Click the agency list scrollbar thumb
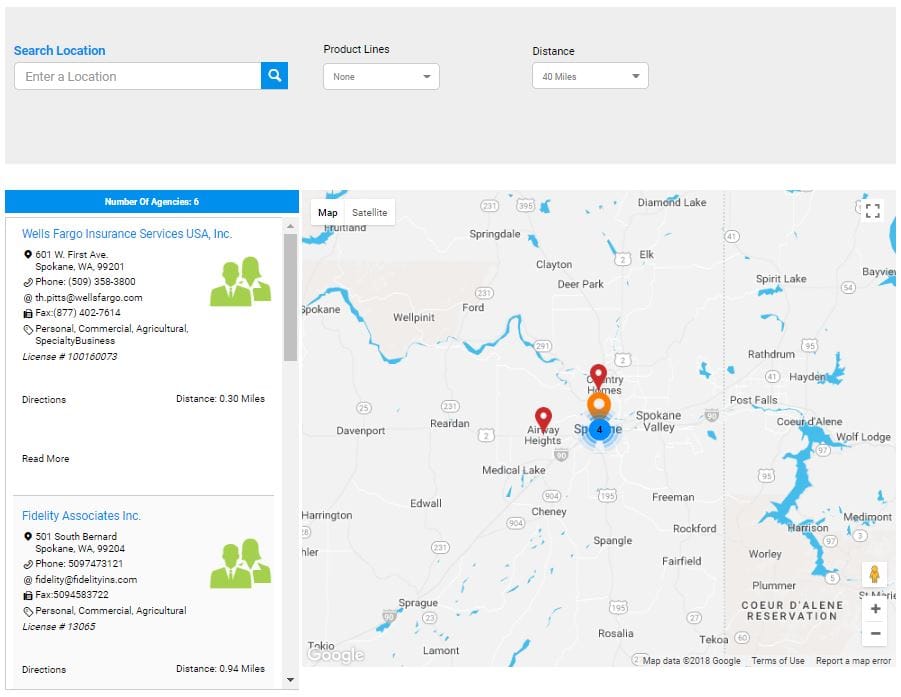Viewport: 901px width, 697px height. tap(290, 297)
